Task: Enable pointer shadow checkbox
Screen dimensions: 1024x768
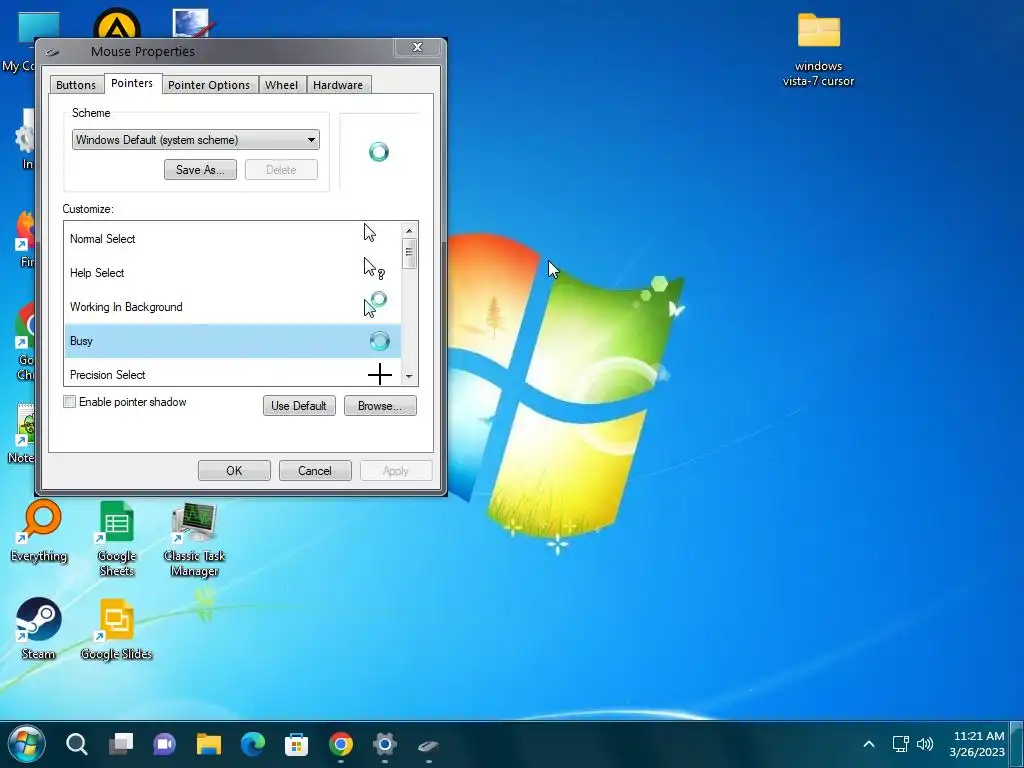Action: tap(70, 402)
